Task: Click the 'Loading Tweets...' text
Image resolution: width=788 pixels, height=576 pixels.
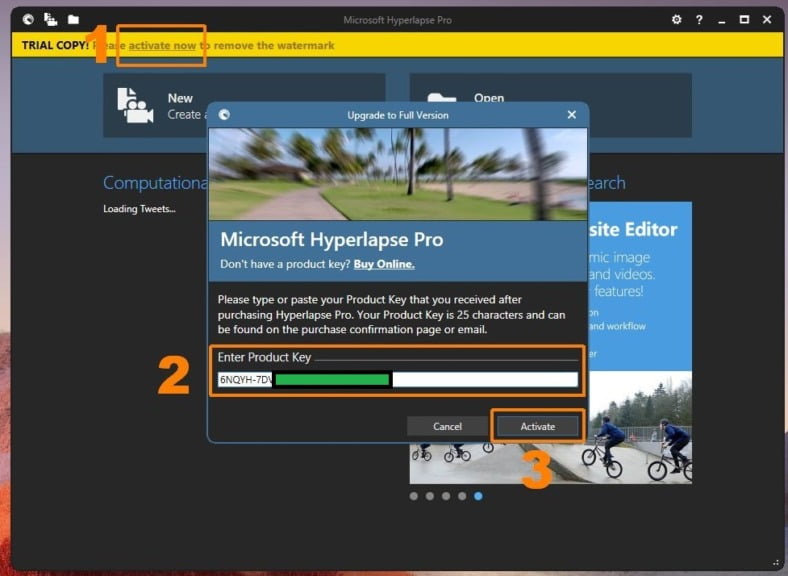Action: point(139,209)
